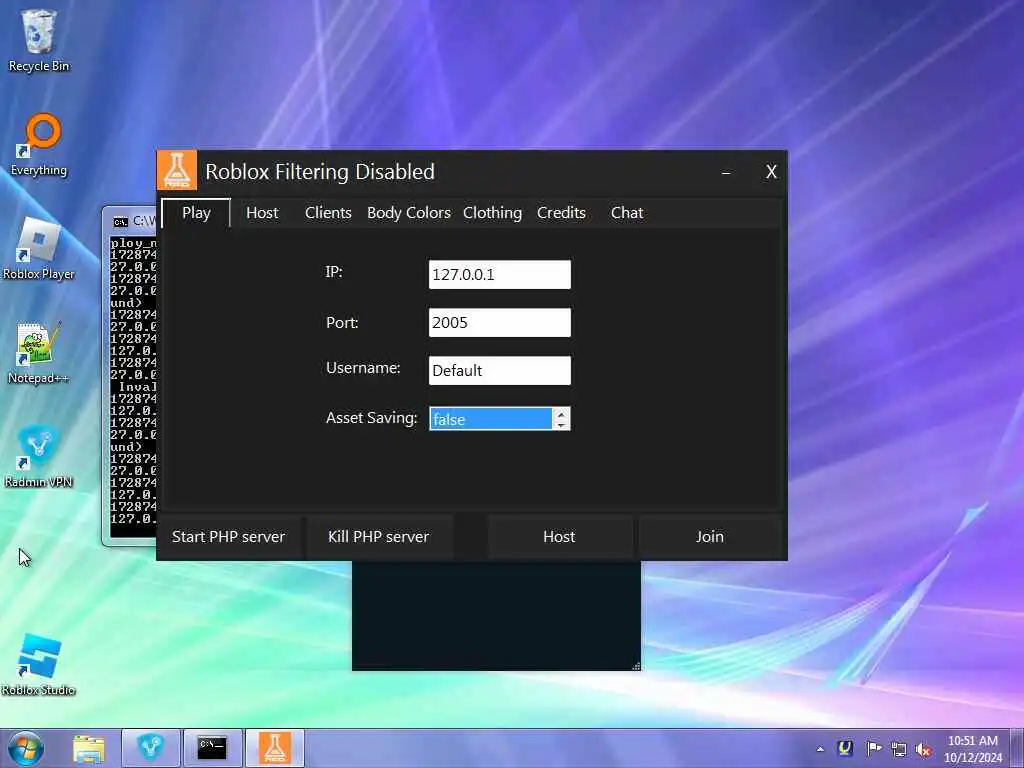Click the Username field showing Default
The width and height of the screenshot is (1024, 768).
500,370
